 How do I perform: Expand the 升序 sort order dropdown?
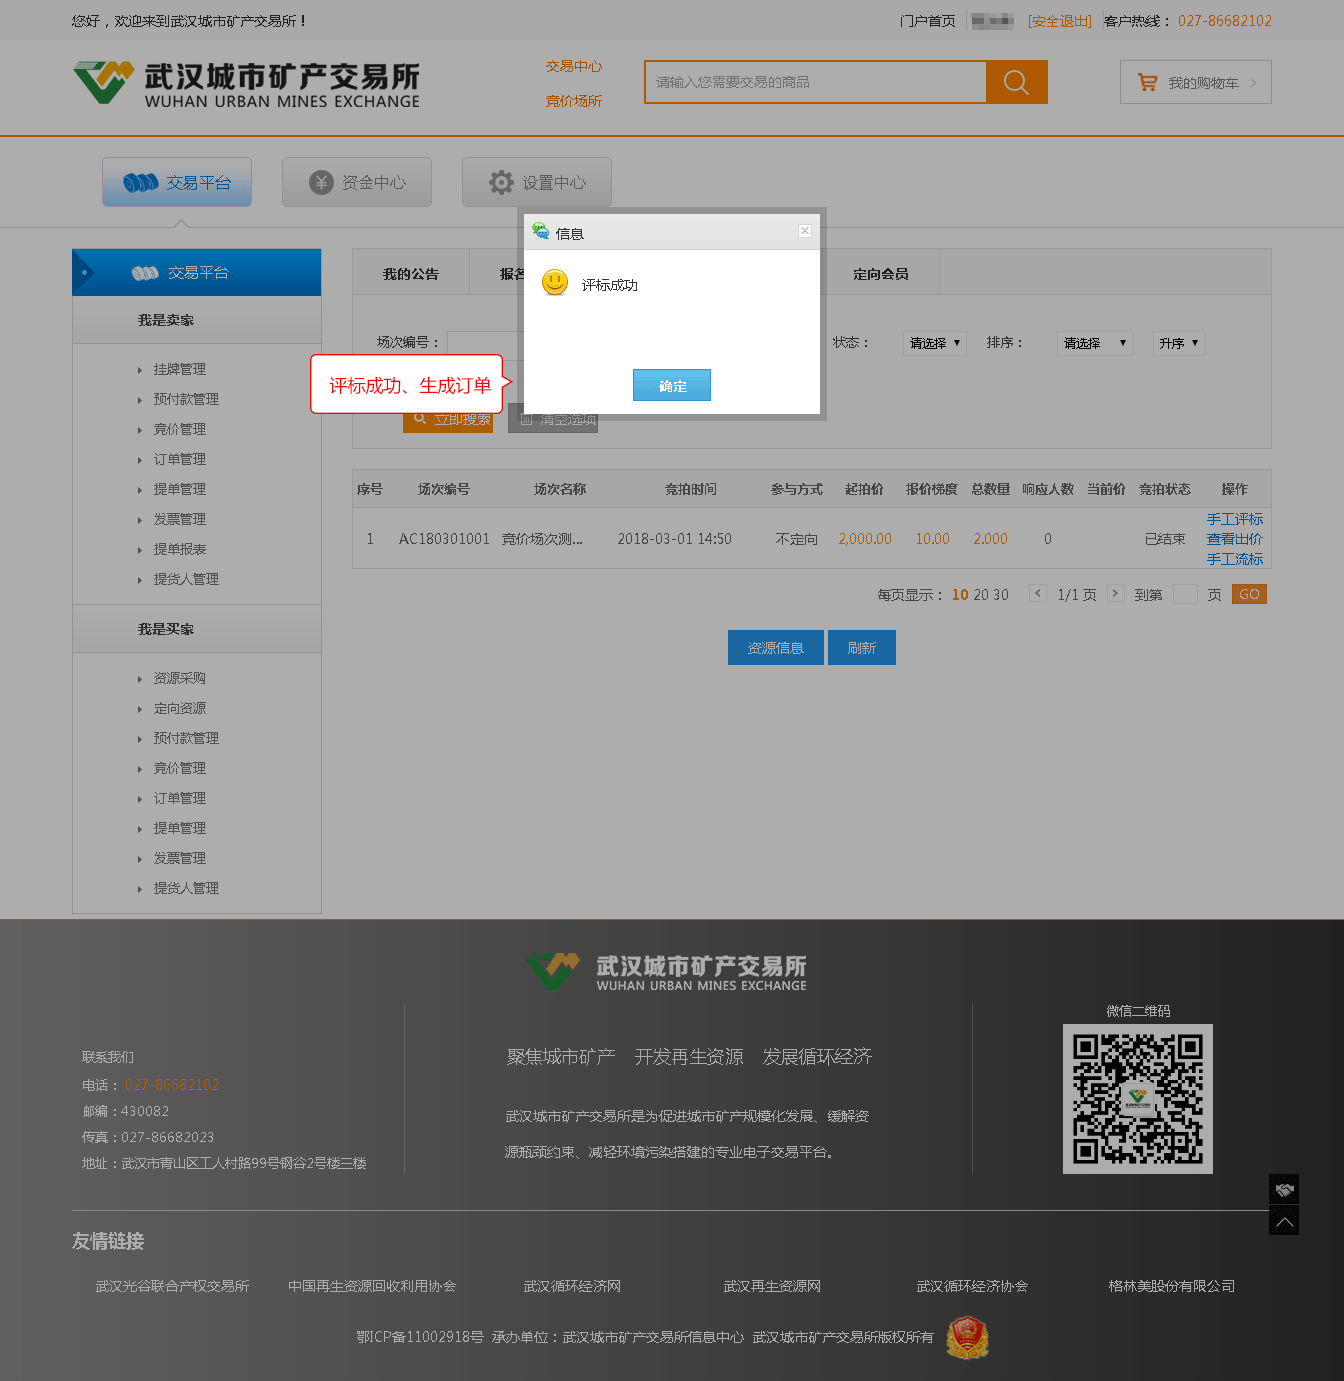(x=1178, y=343)
